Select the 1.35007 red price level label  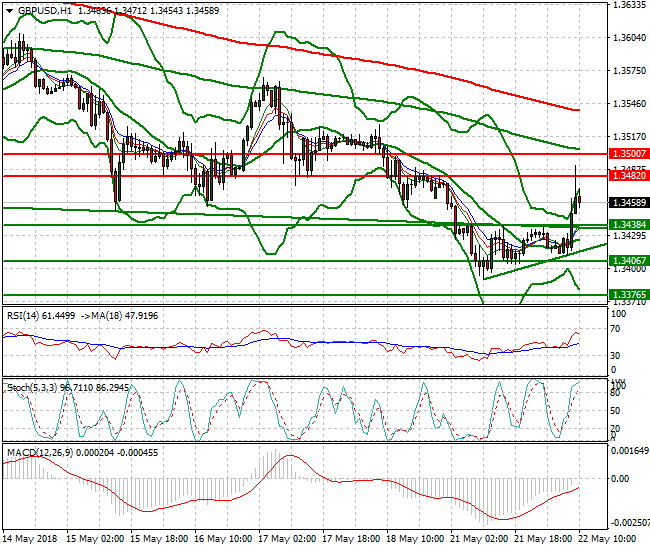click(x=629, y=154)
